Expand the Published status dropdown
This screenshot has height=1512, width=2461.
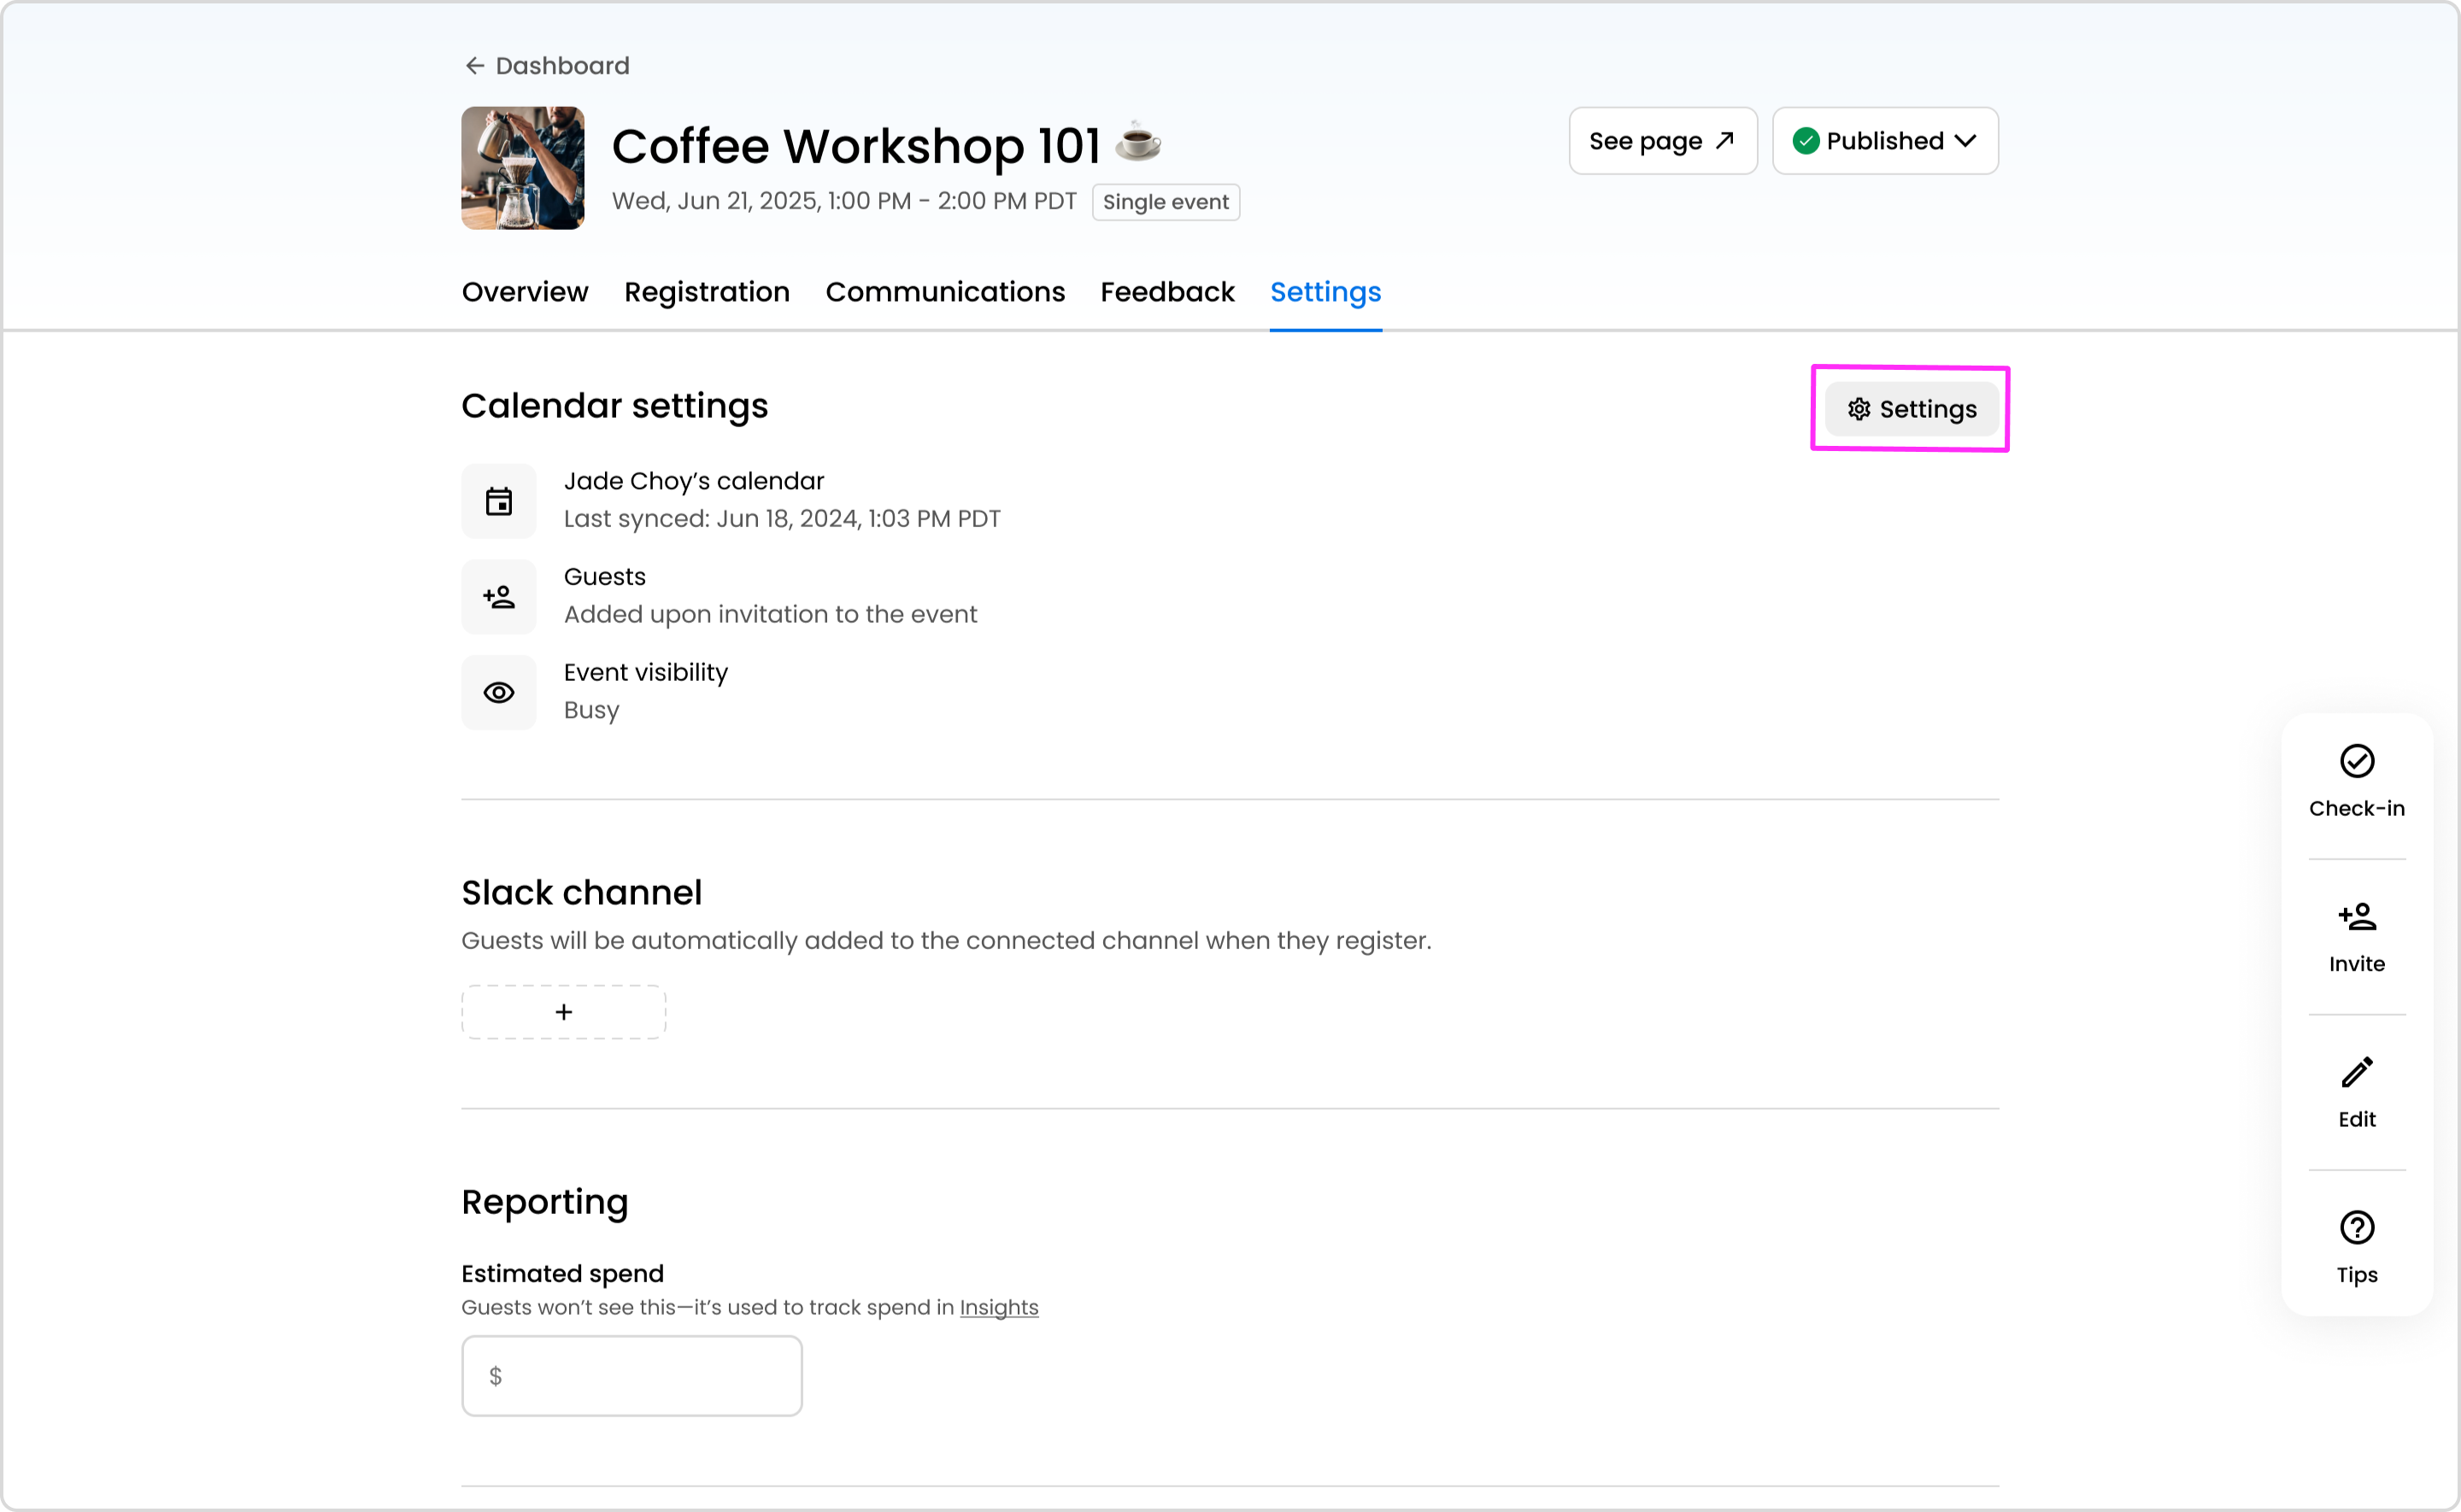(x=1885, y=141)
